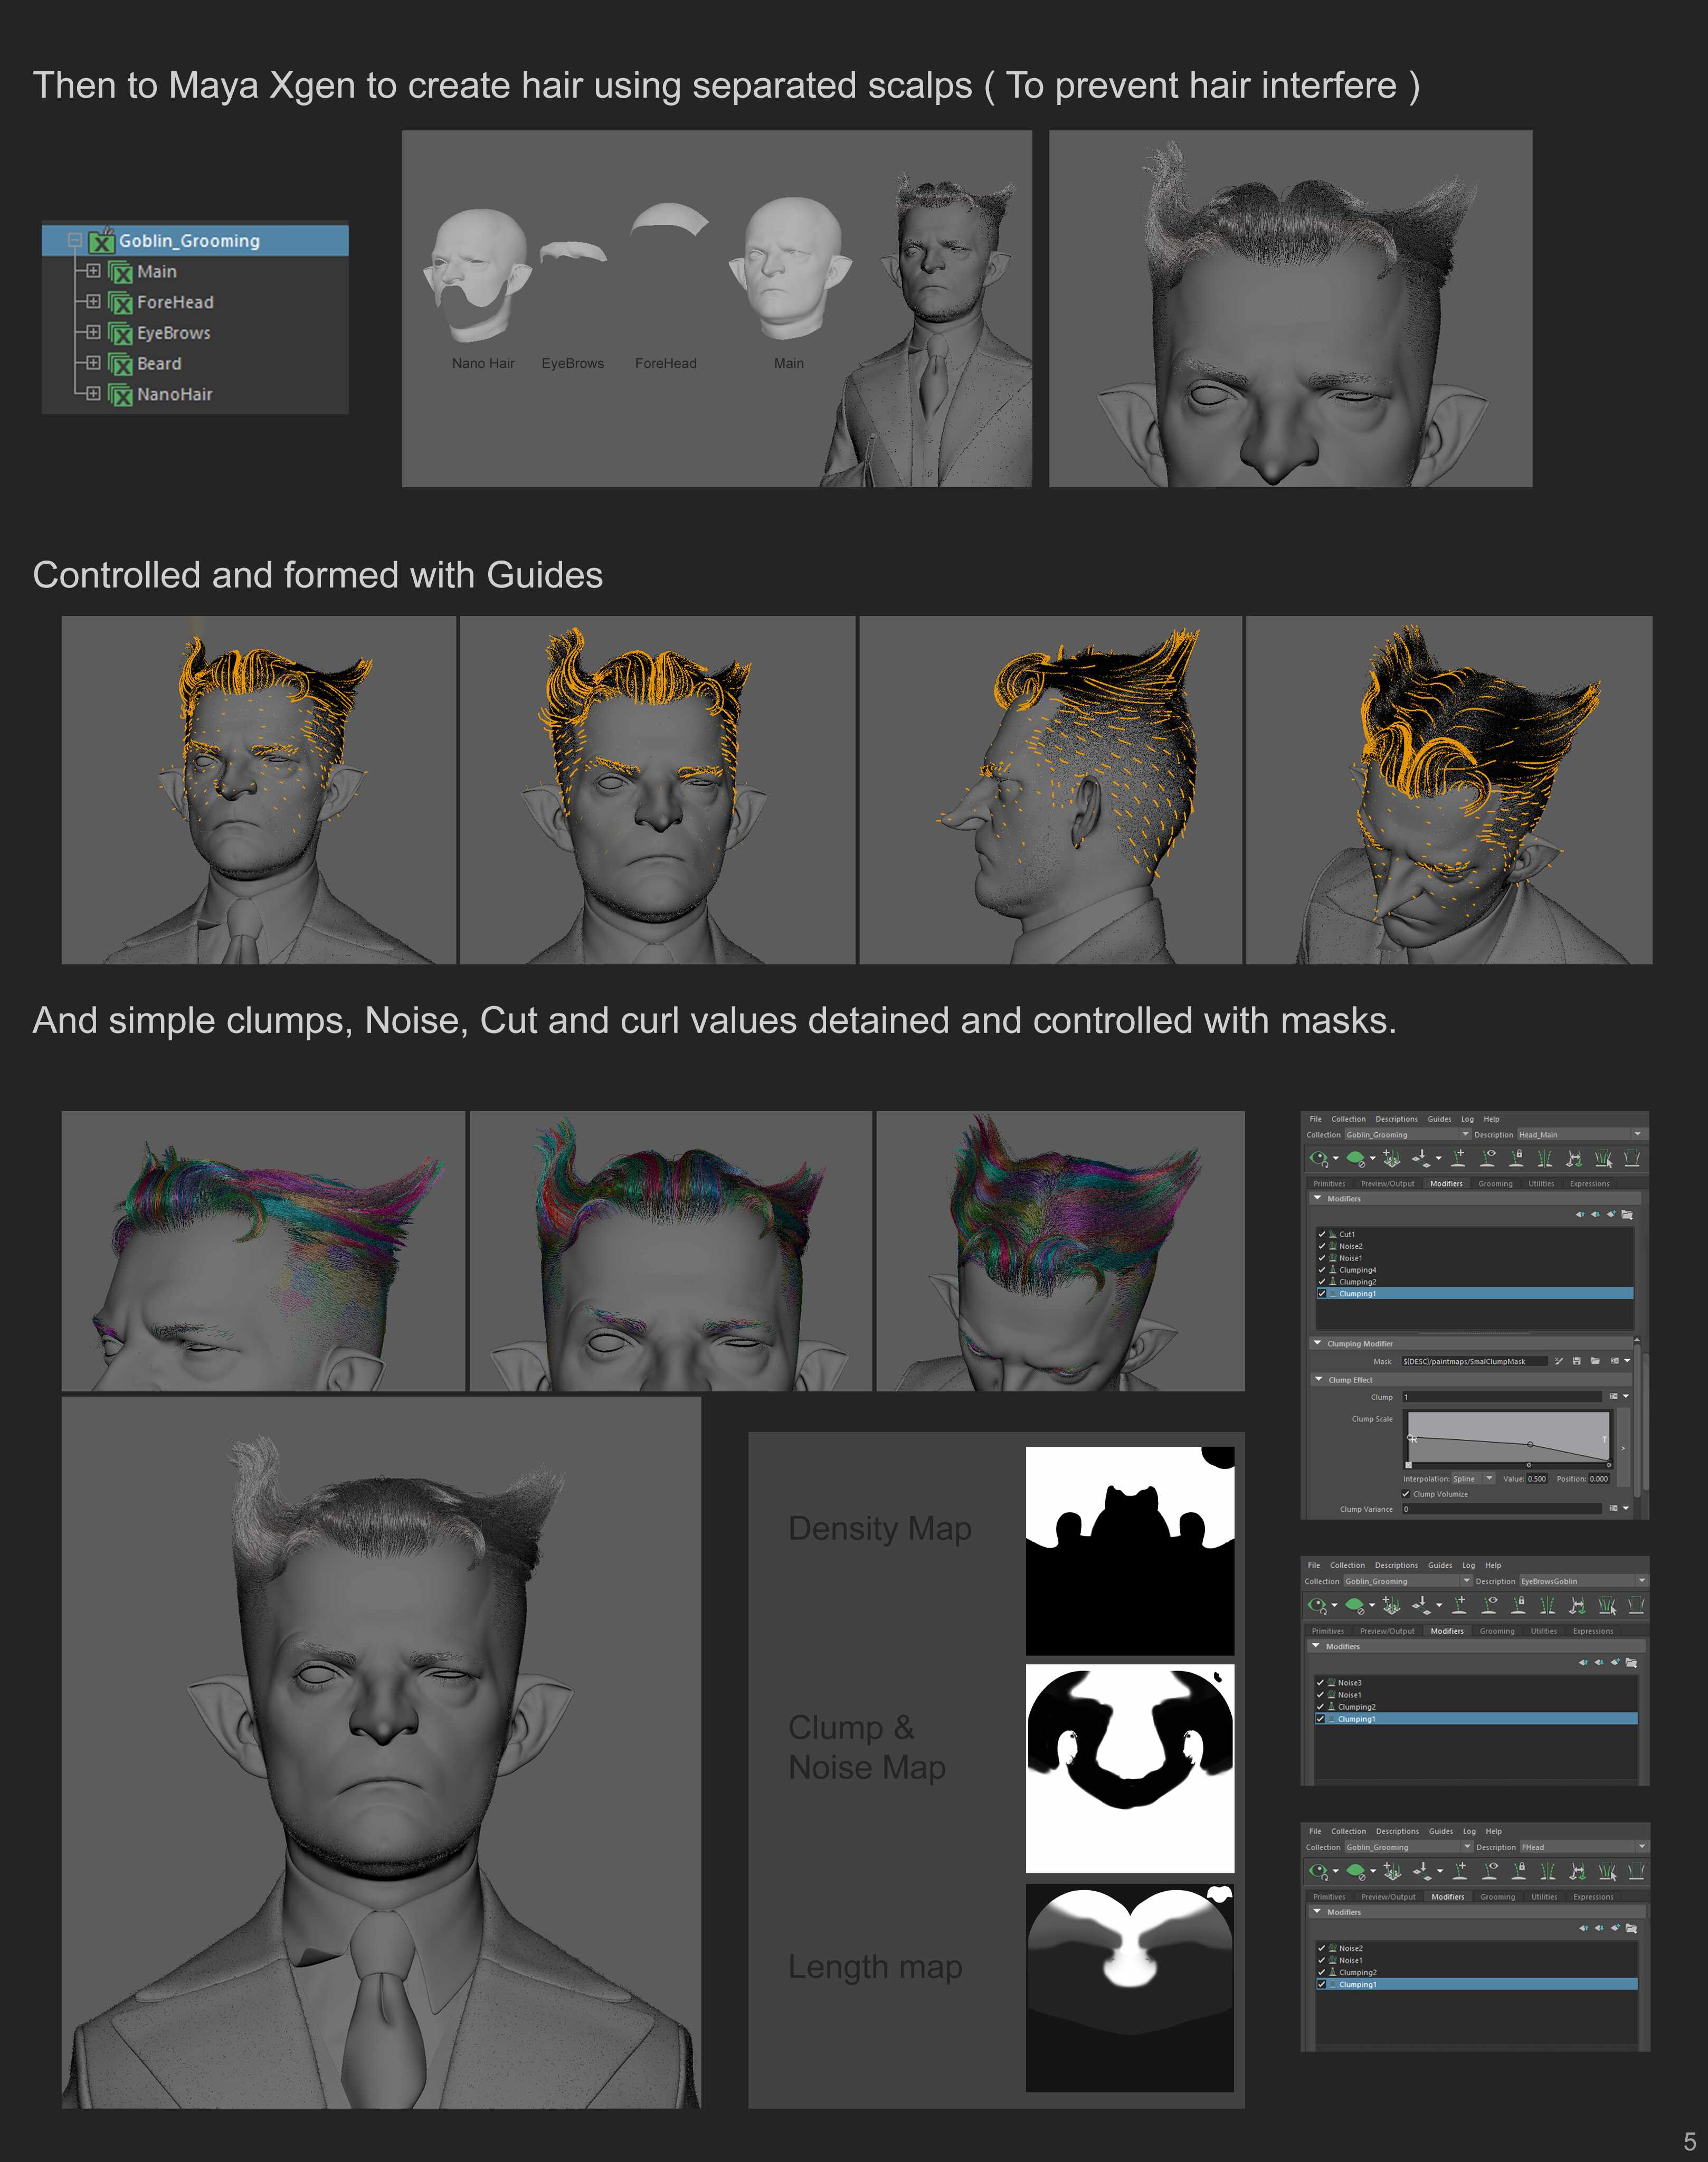Disable the Cut1 modifier checkbox
This screenshot has height=2162, width=1708.
(x=1322, y=1234)
